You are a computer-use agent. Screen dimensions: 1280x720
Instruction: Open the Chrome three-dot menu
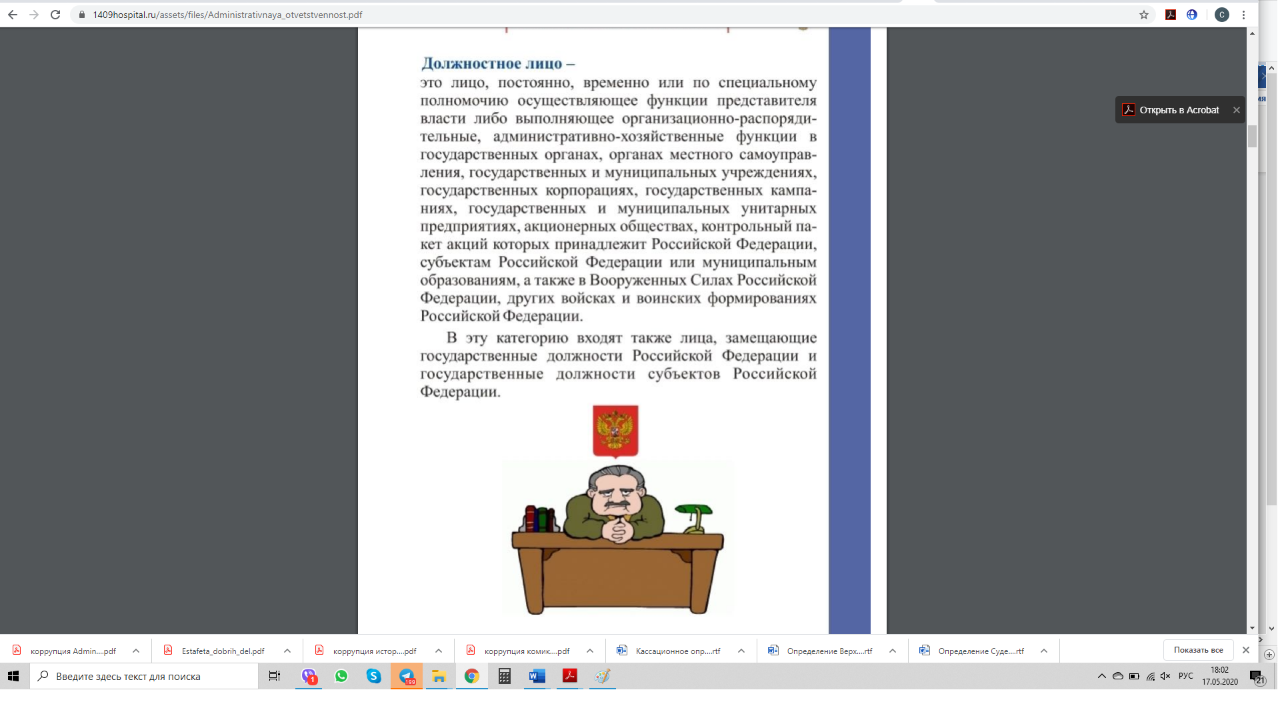[x=1246, y=15]
